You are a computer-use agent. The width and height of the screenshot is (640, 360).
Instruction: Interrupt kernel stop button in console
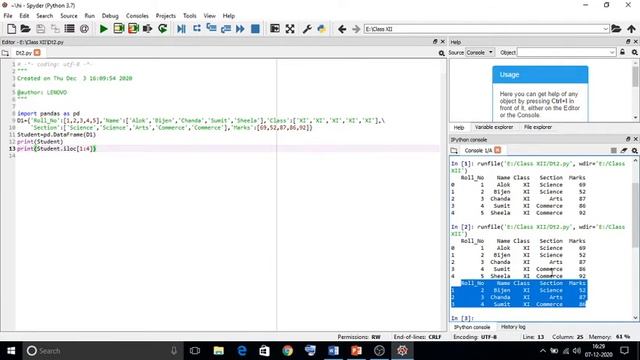[613, 151]
